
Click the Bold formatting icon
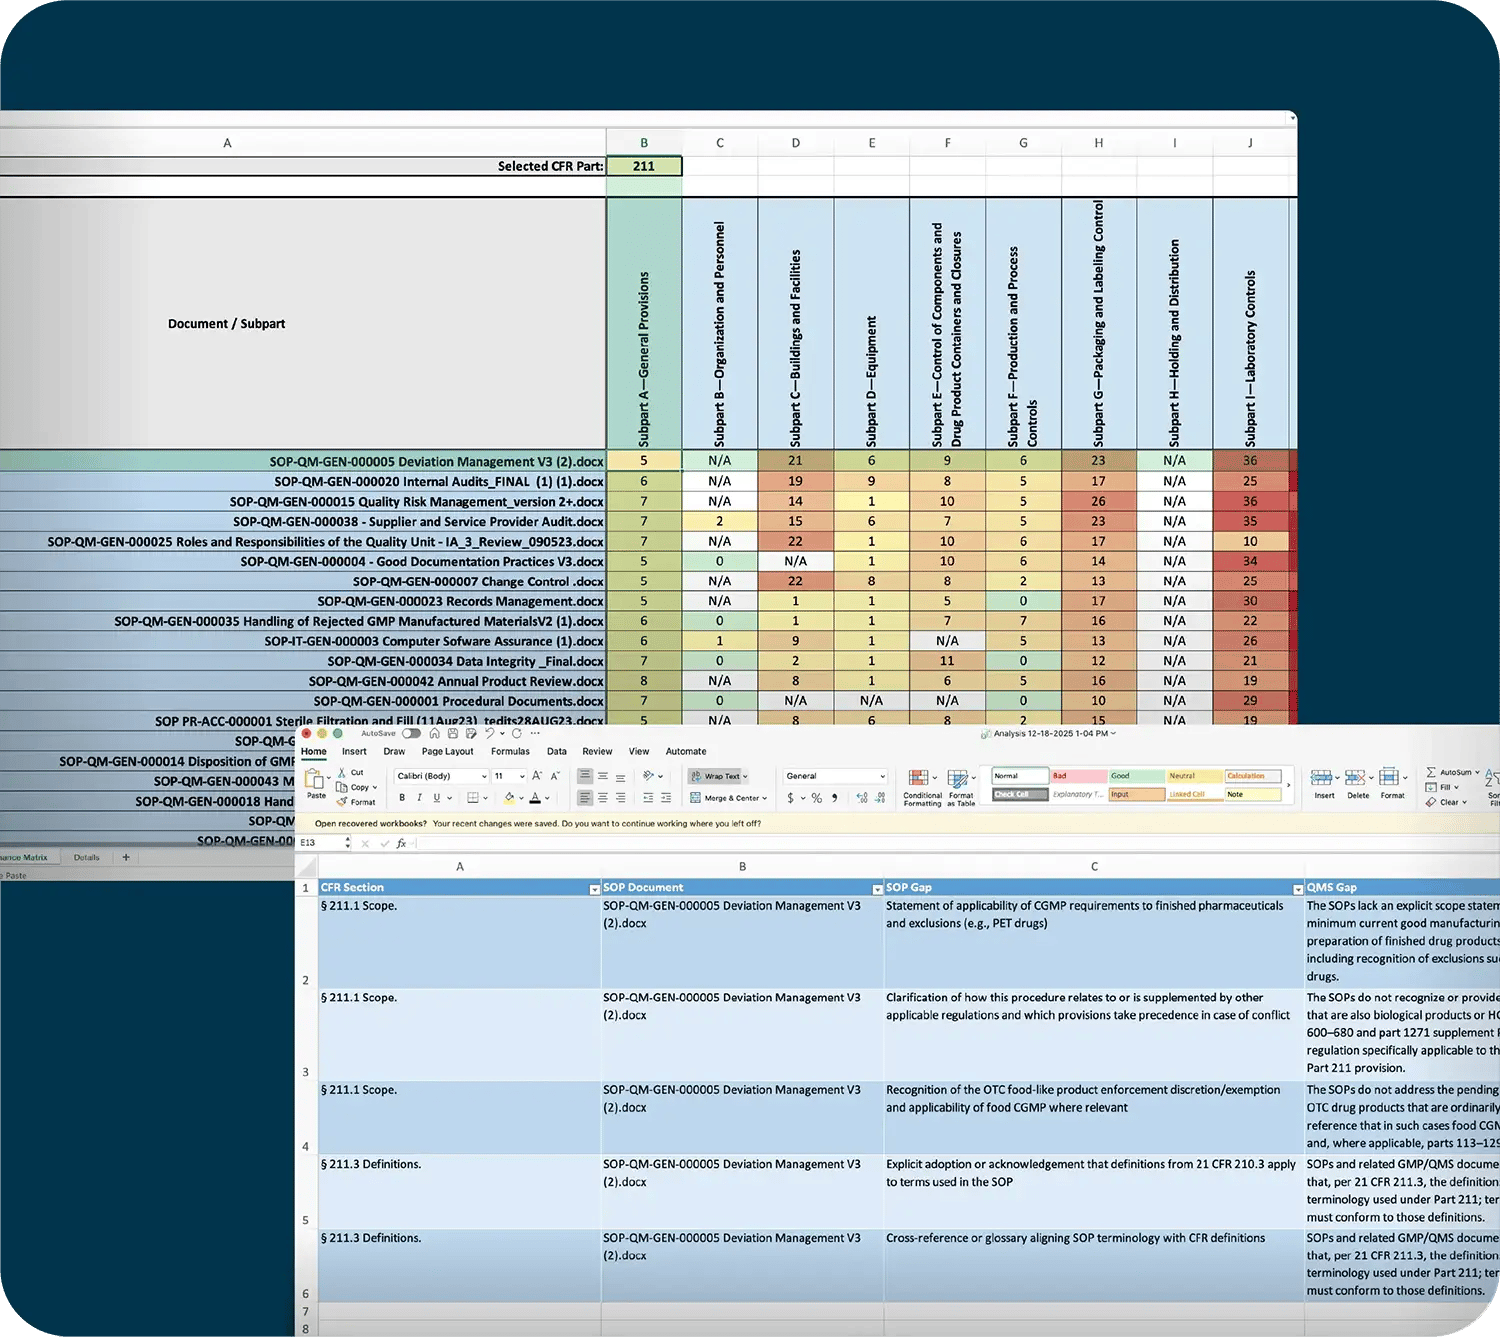[402, 798]
